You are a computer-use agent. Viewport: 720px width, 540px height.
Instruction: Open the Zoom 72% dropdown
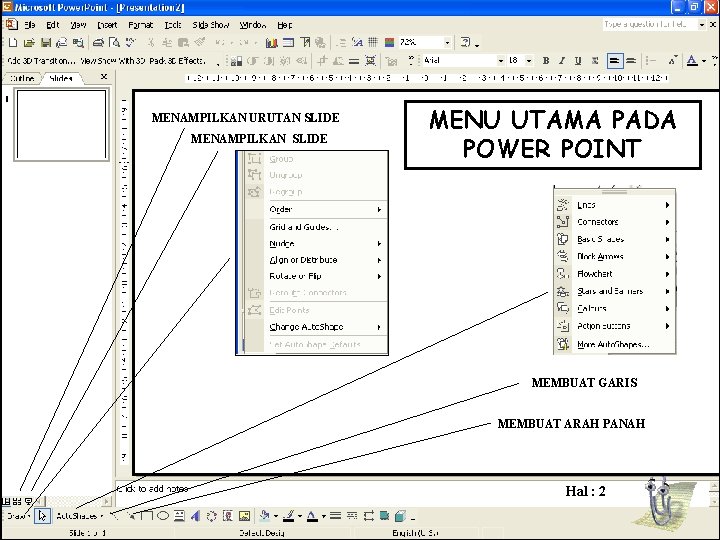(x=447, y=43)
